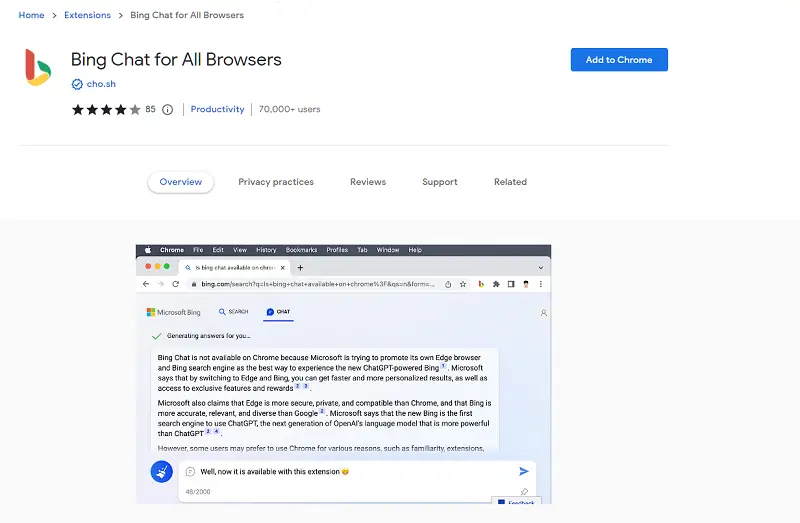
Task: Click the '48/2000' character counter
Action: 198,492
